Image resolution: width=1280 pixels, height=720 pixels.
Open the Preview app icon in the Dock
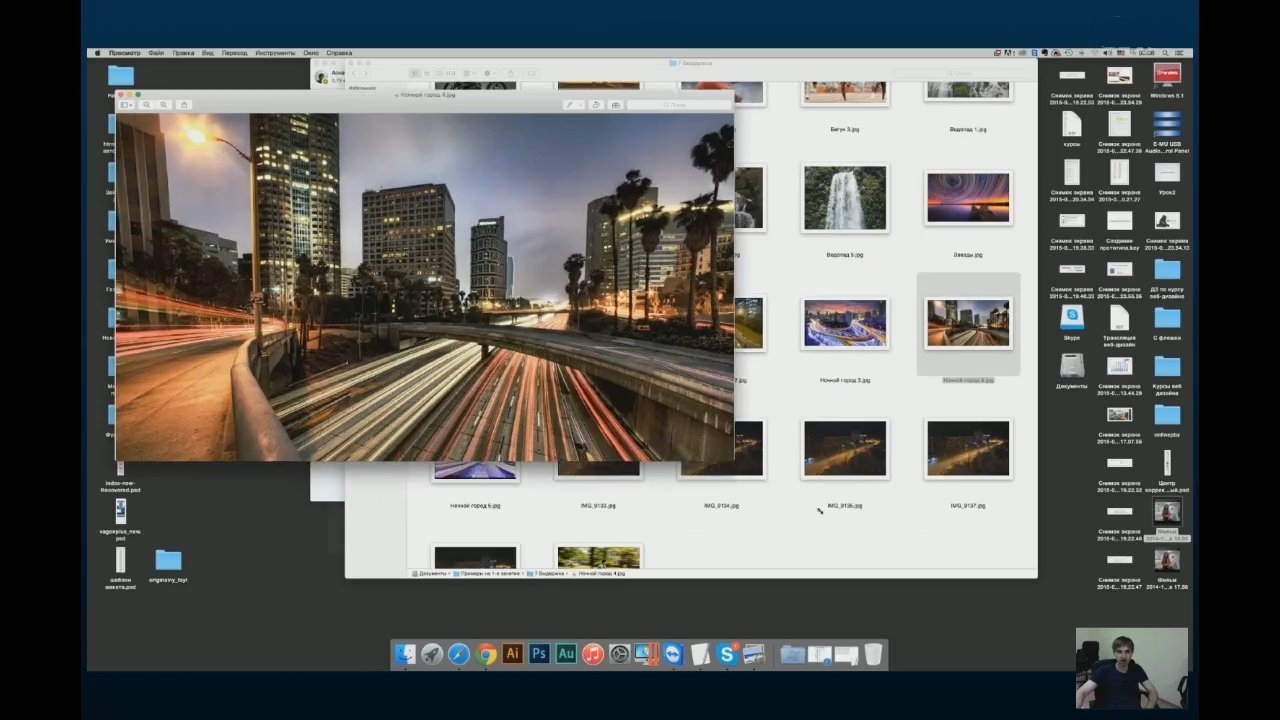point(754,654)
